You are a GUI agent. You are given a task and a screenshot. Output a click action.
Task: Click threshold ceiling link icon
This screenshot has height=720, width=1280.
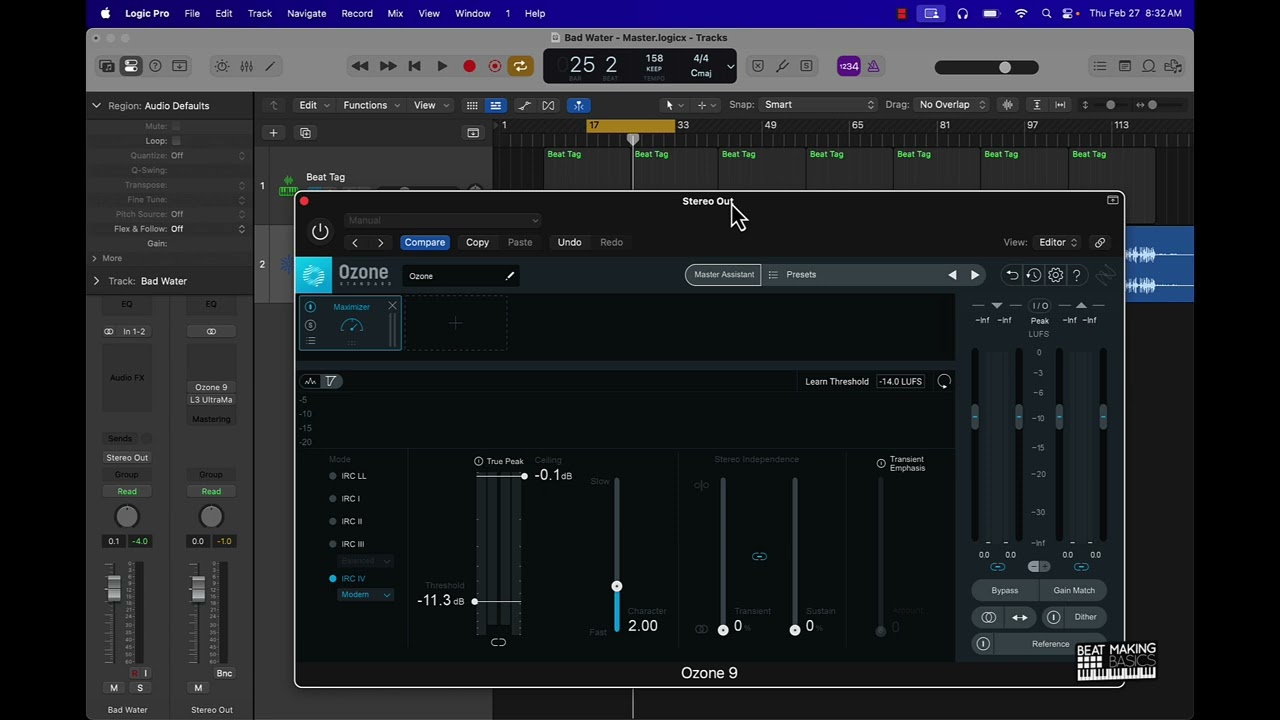(x=498, y=642)
